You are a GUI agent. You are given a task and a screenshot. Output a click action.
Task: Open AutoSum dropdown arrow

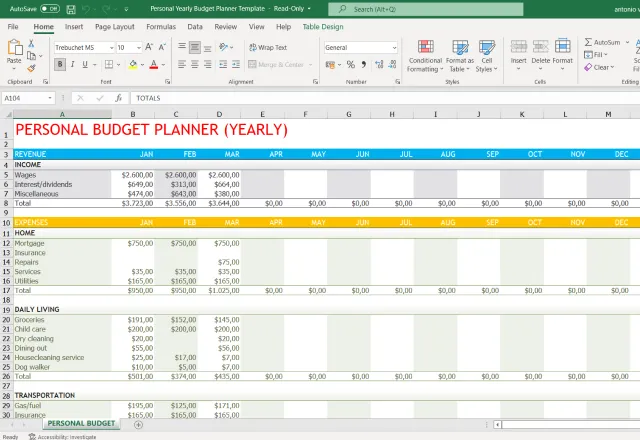tap(627, 42)
